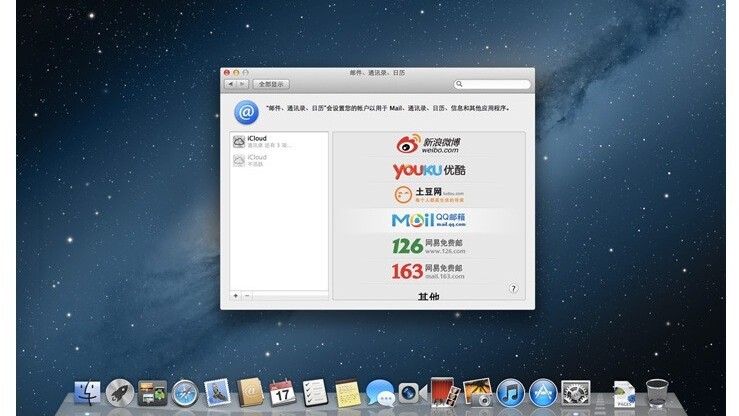
Task: Open the App Store from the Dock
Action: coord(543,391)
